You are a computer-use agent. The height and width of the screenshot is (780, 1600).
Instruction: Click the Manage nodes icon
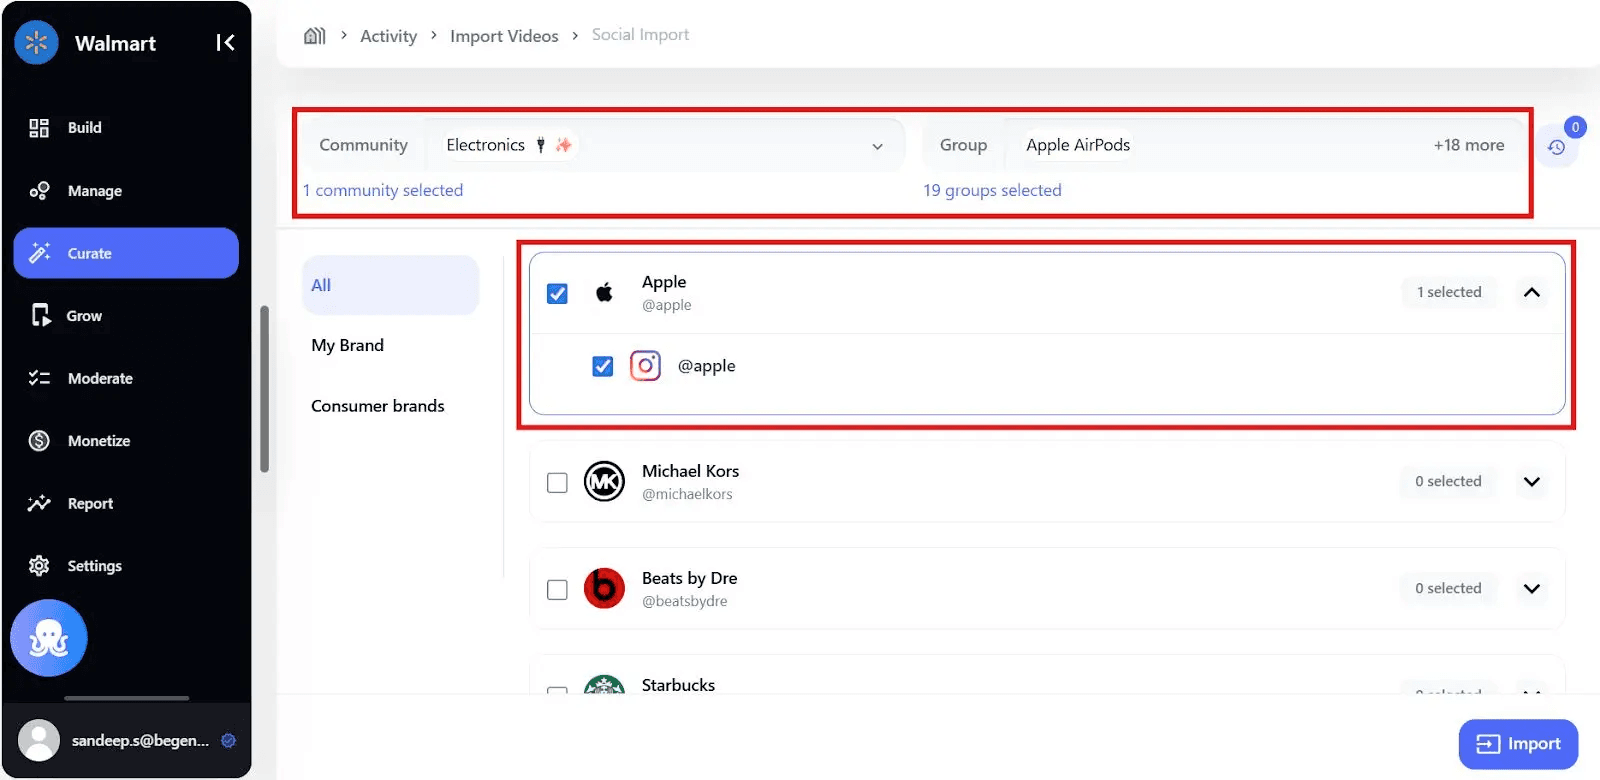point(39,191)
